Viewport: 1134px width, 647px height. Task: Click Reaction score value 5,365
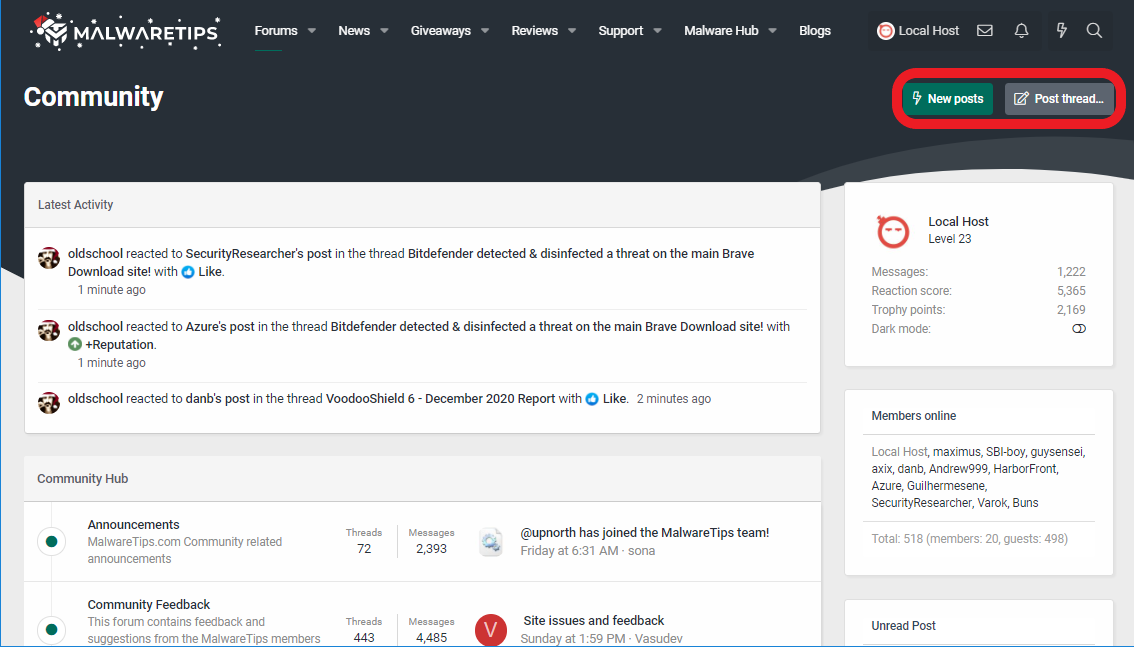(1071, 291)
